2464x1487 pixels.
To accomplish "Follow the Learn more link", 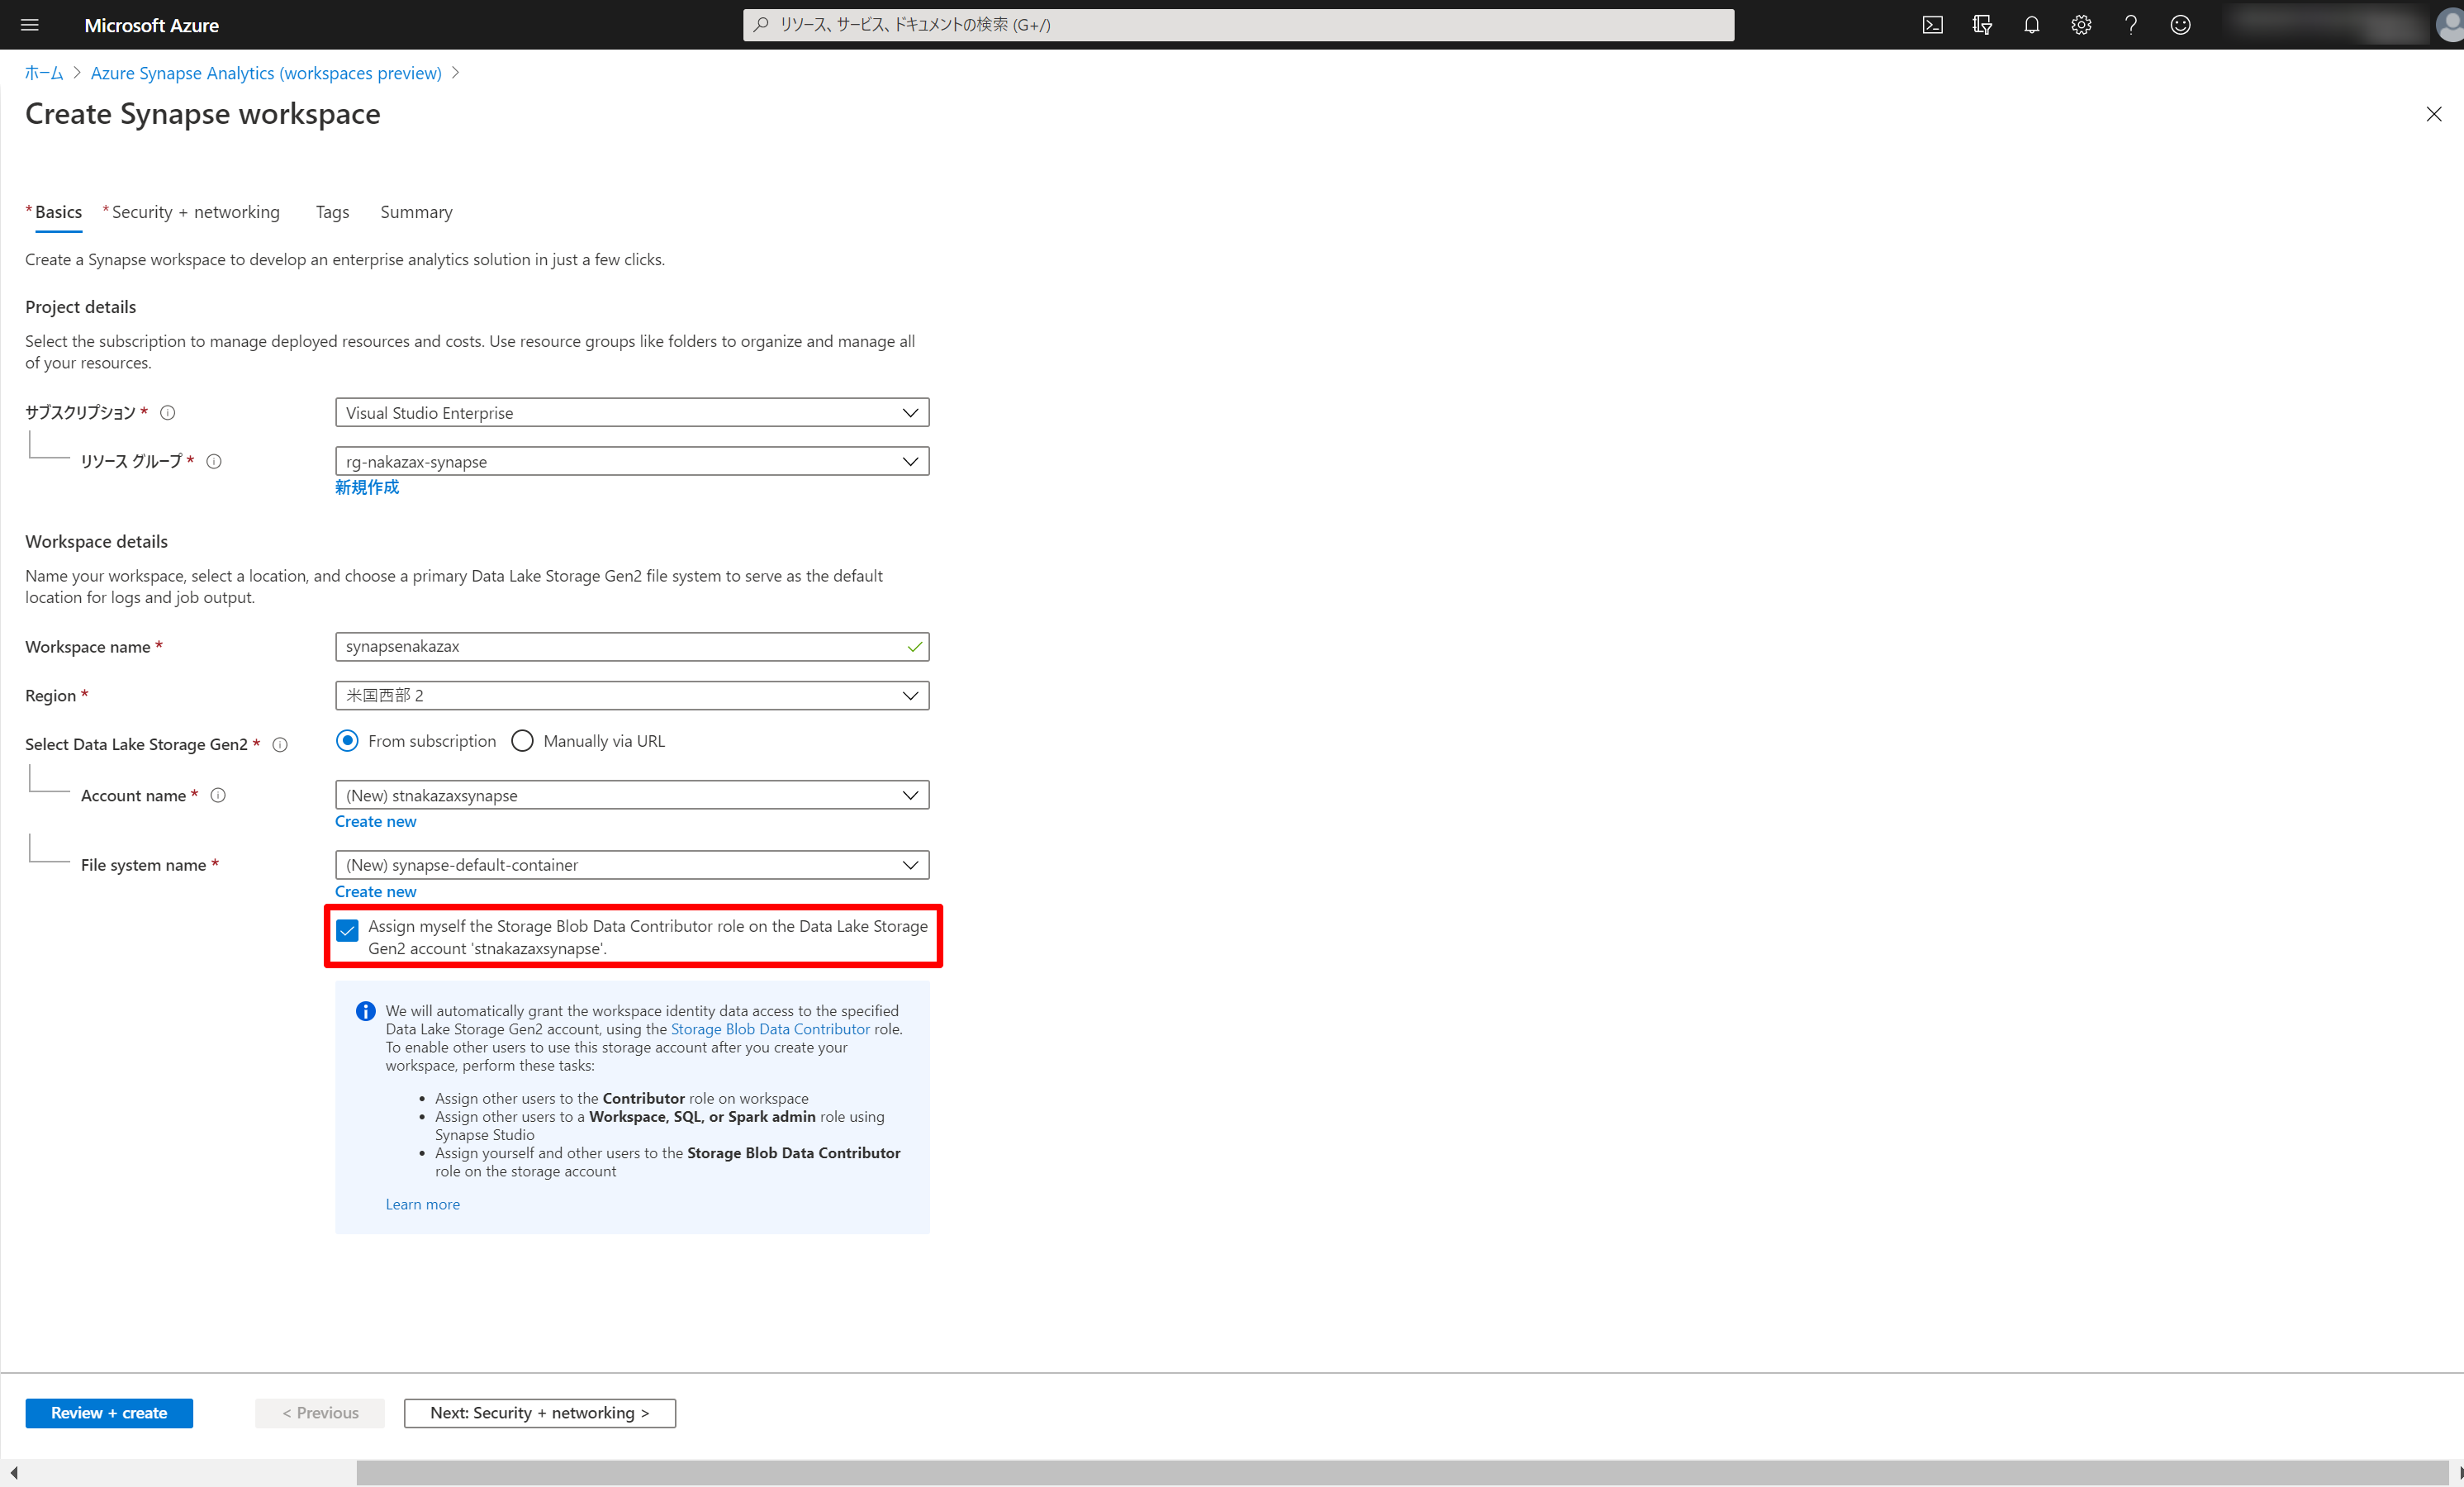I will (422, 1204).
